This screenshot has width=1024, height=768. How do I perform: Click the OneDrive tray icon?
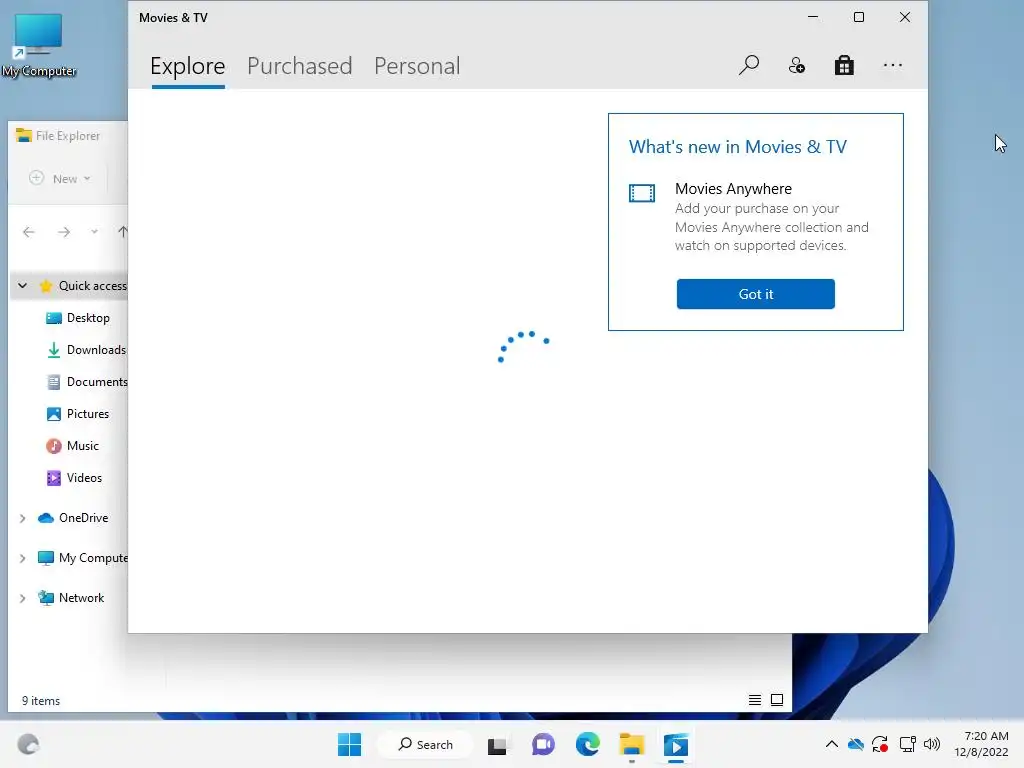pyautogui.click(x=856, y=744)
